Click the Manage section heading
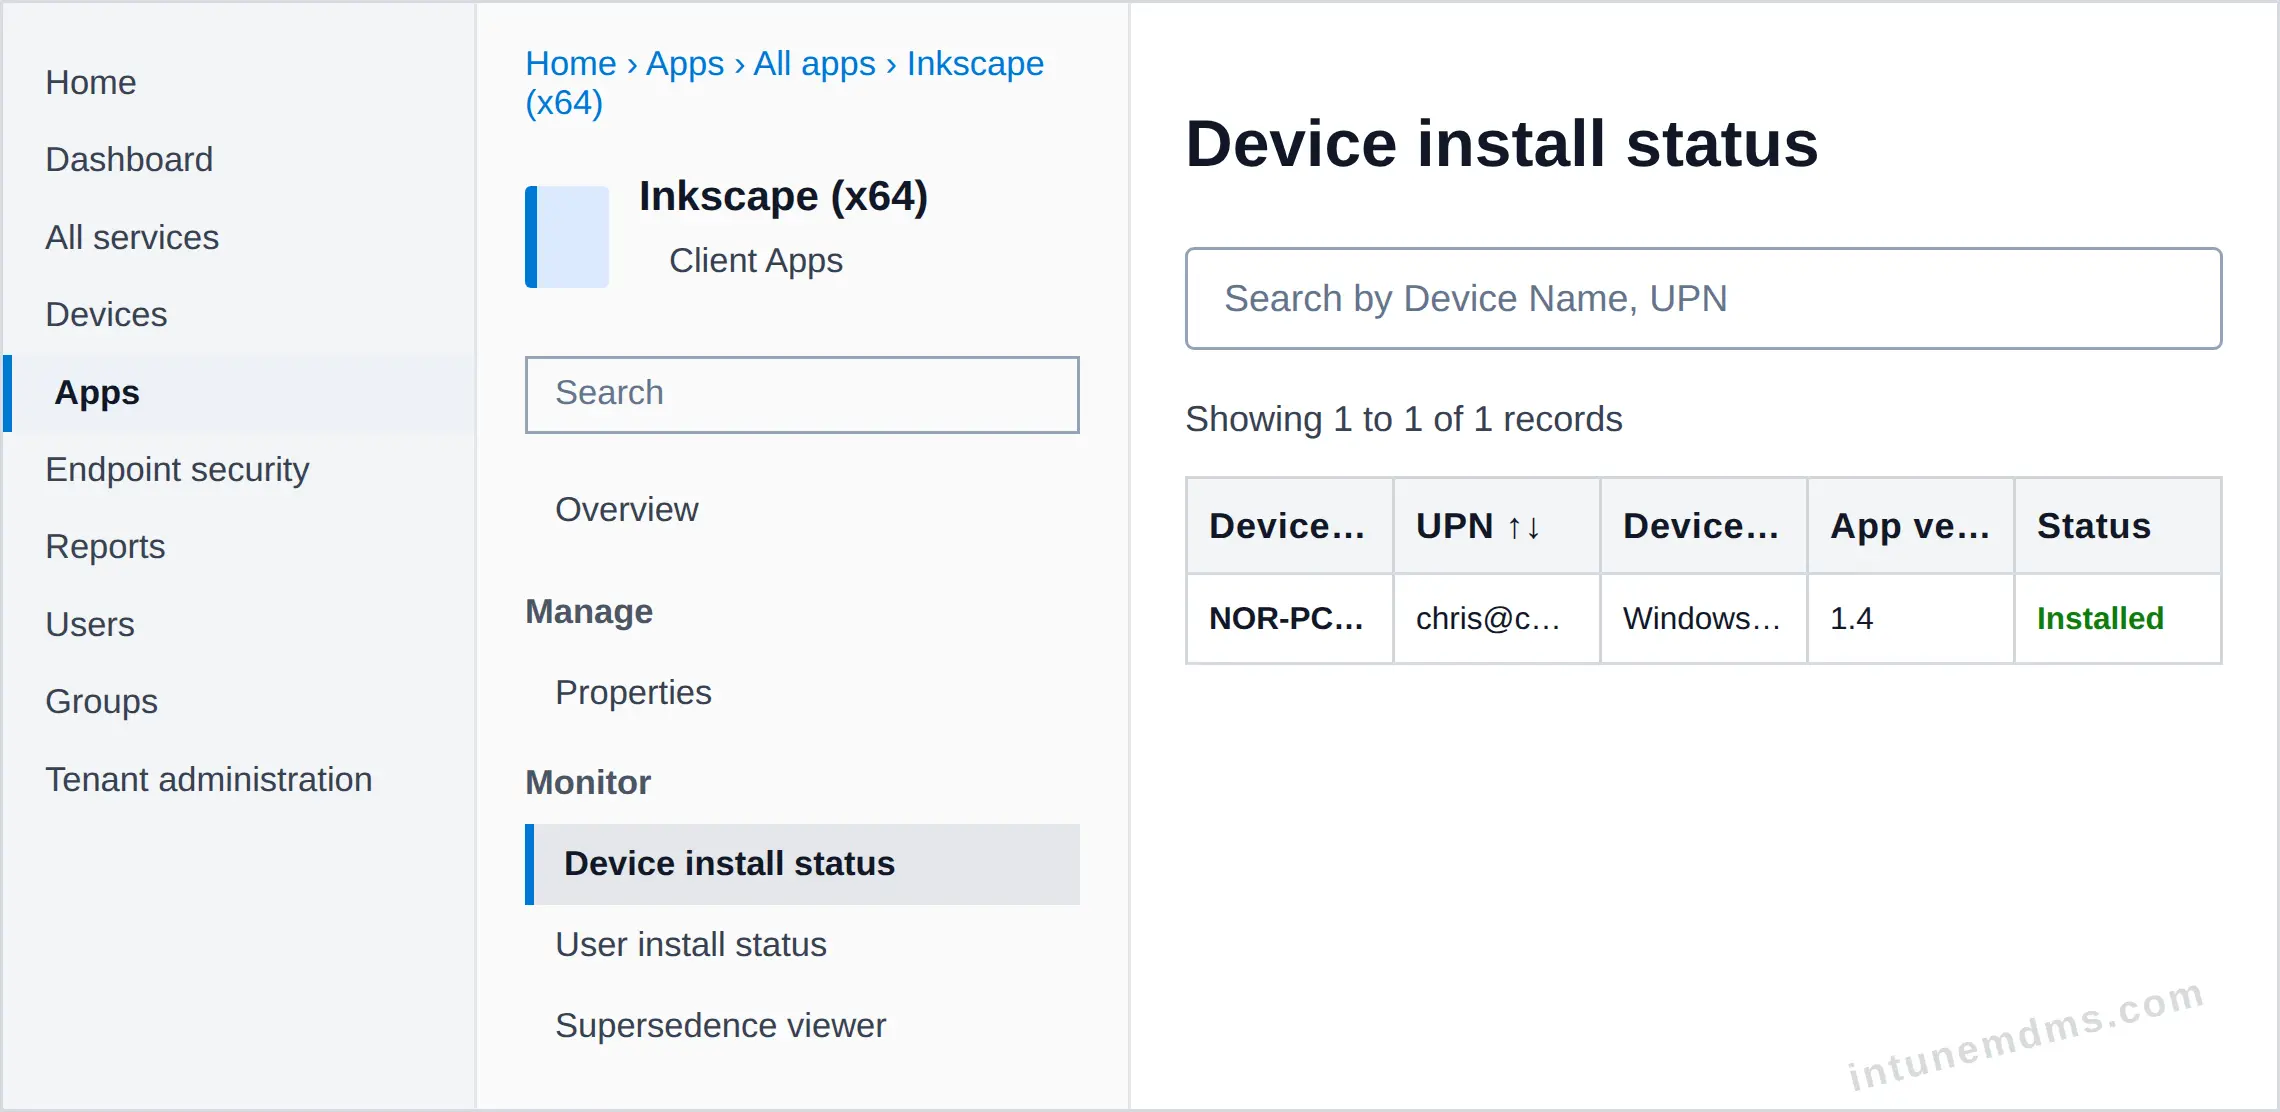The width and height of the screenshot is (2280, 1112). (589, 611)
